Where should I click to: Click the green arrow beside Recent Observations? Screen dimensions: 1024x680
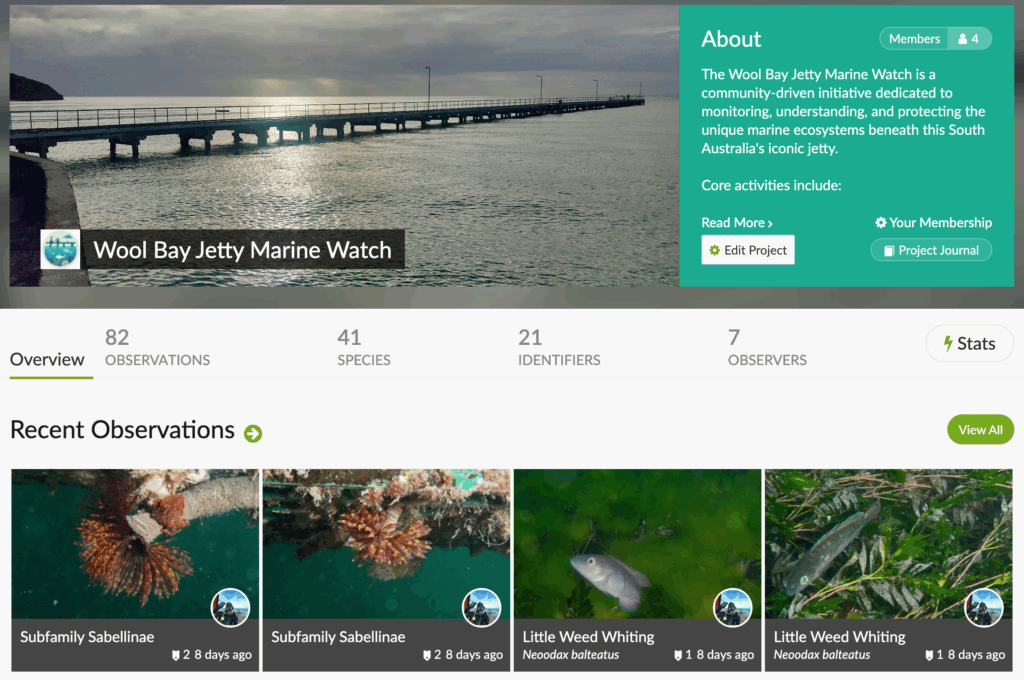tap(253, 433)
